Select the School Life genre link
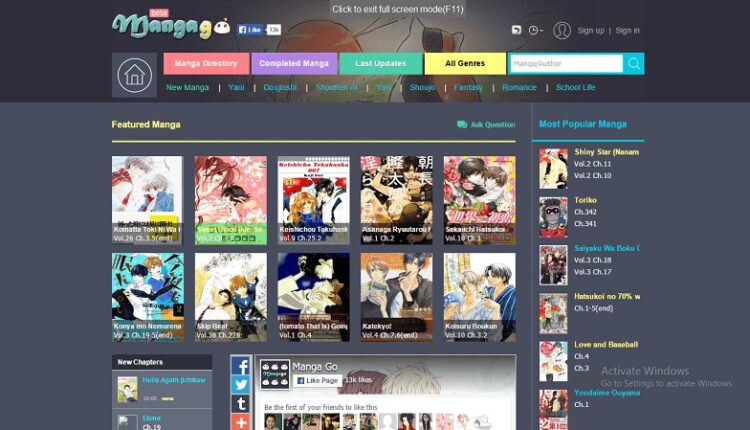This screenshot has height=430, width=750. (x=575, y=88)
